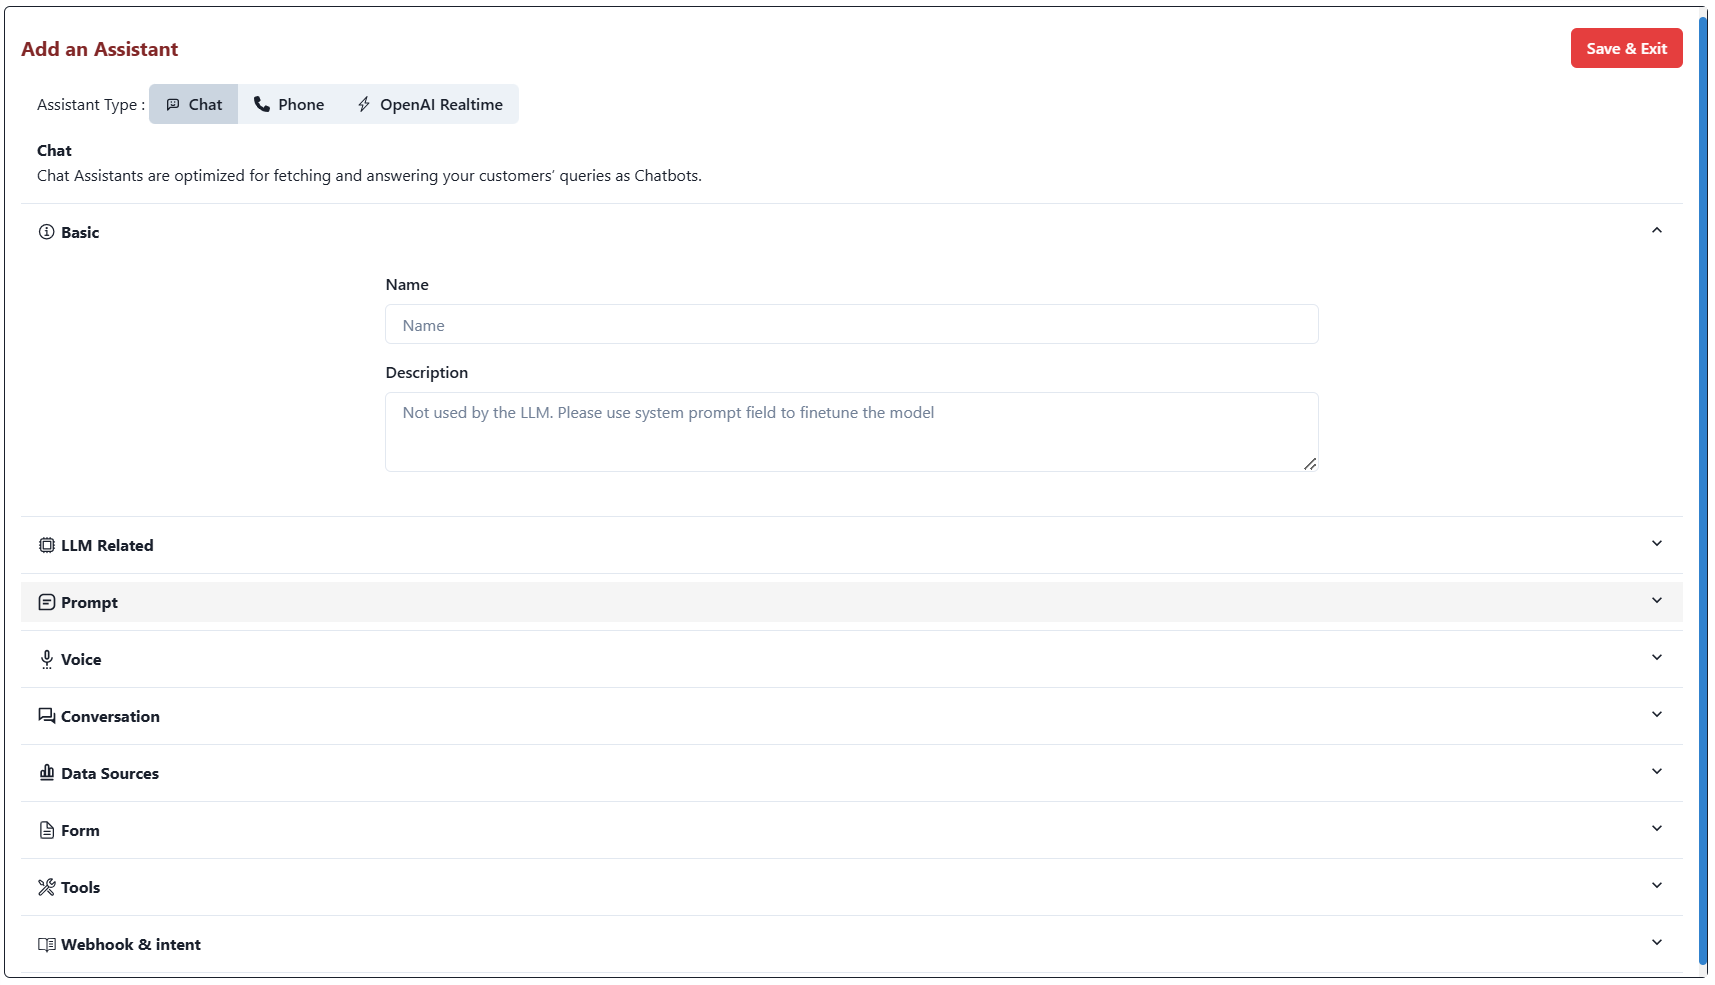The height and width of the screenshot is (985, 1715).
Task: Click the Conversation speech bubbles icon
Action: point(46,716)
